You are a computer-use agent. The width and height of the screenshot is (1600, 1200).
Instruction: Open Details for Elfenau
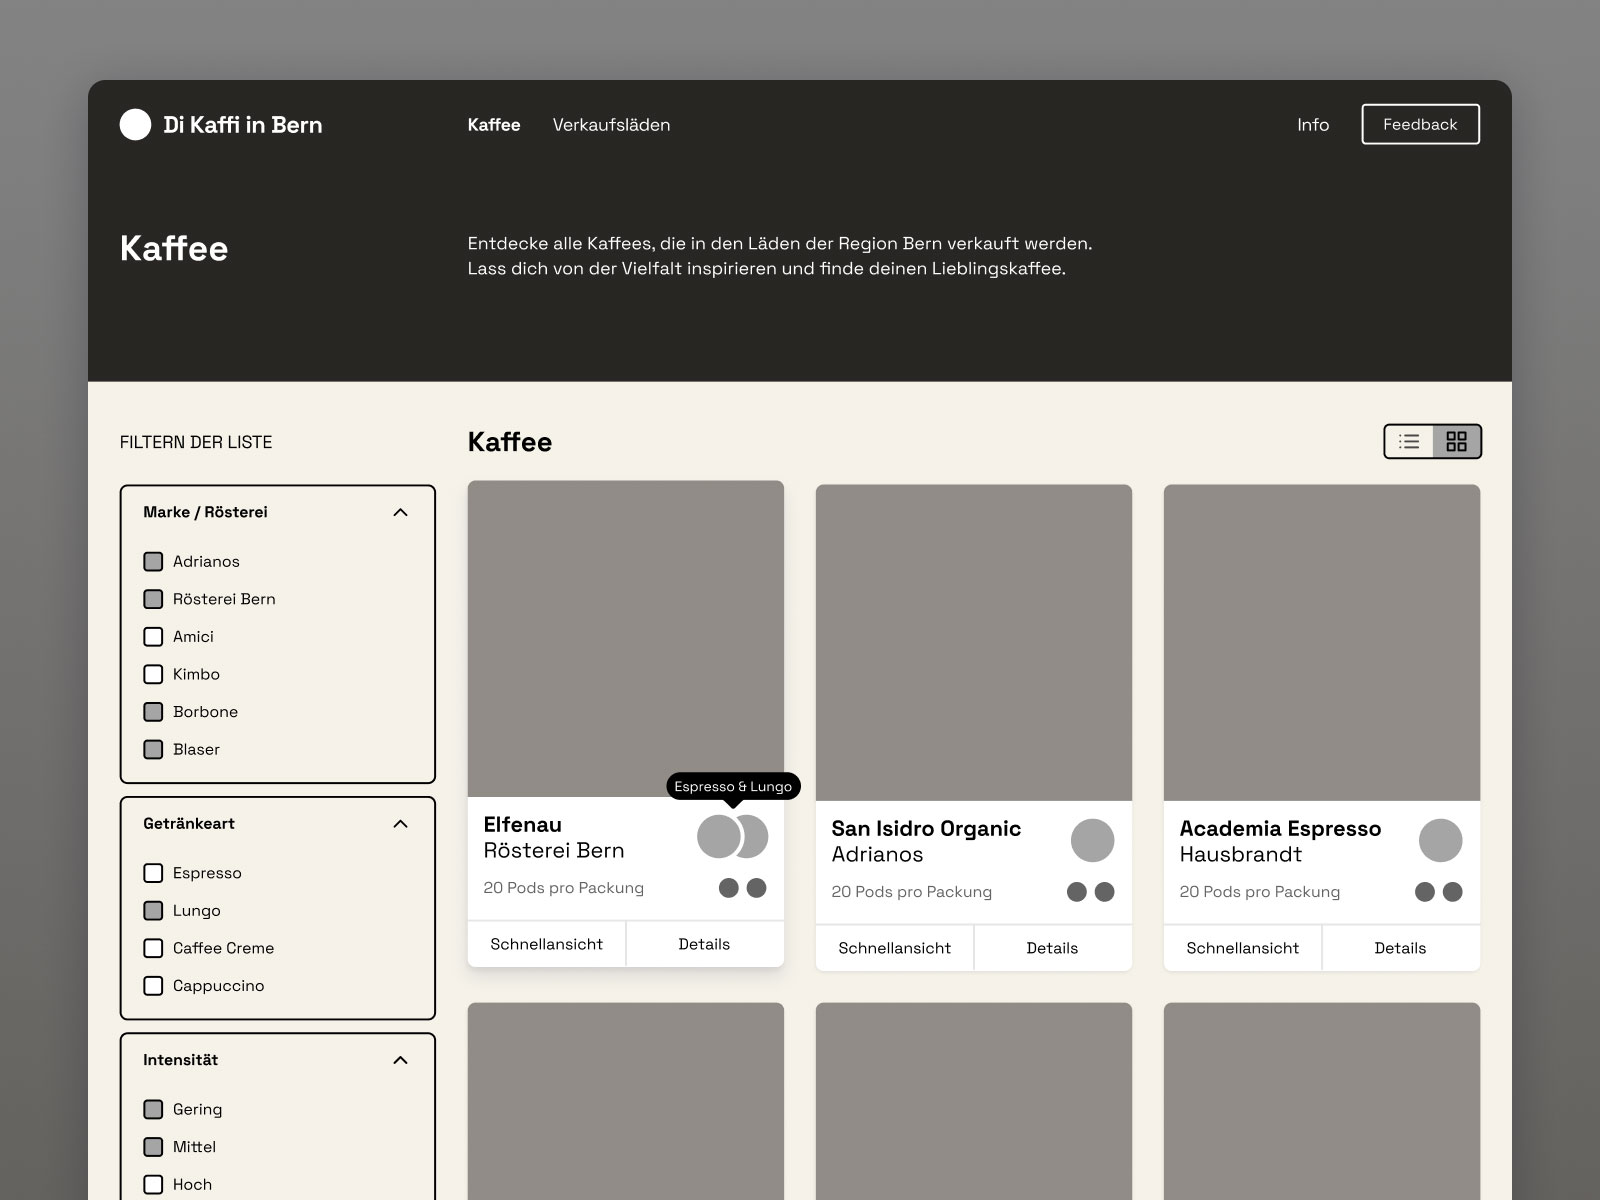click(704, 944)
